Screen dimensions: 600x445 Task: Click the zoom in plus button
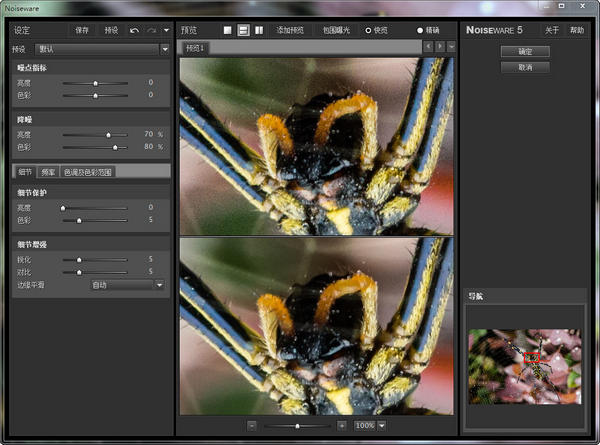click(x=342, y=425)
